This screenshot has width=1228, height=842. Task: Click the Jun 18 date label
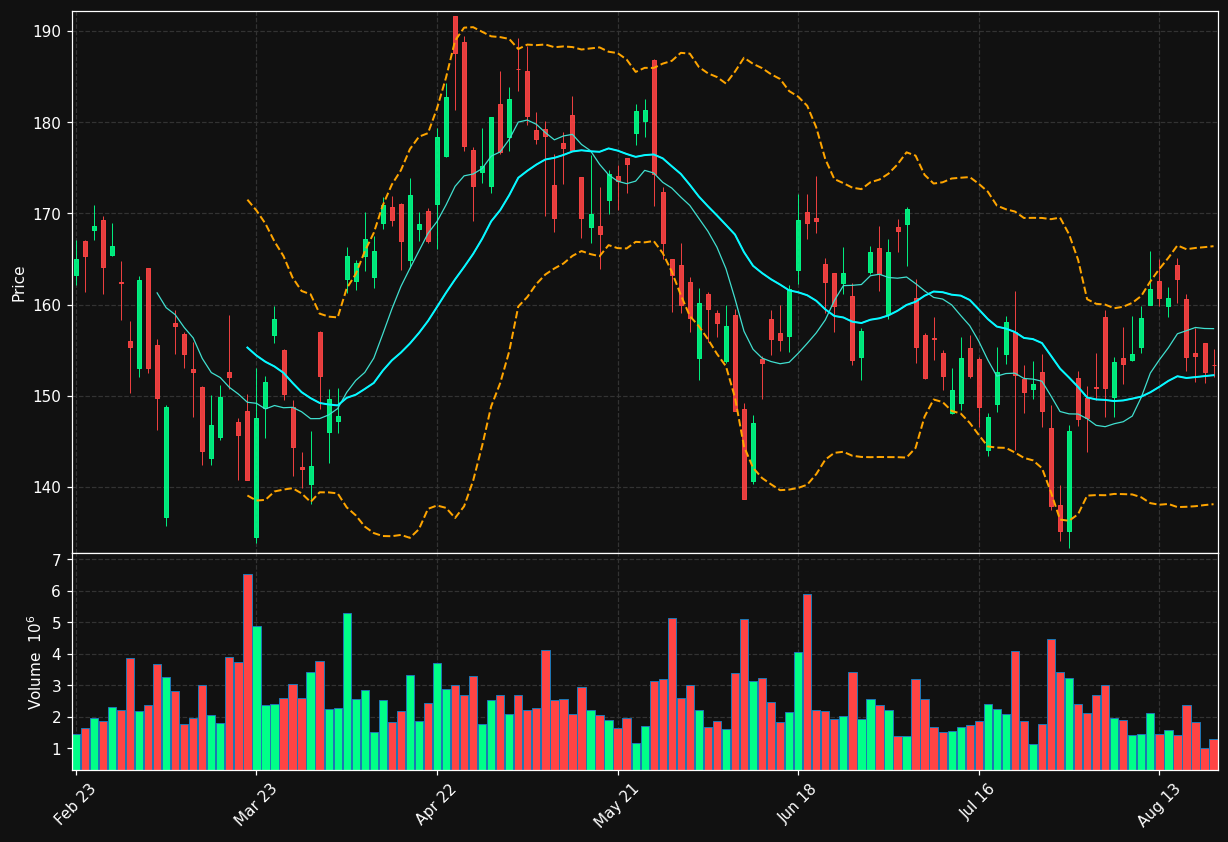coord(798,805)
